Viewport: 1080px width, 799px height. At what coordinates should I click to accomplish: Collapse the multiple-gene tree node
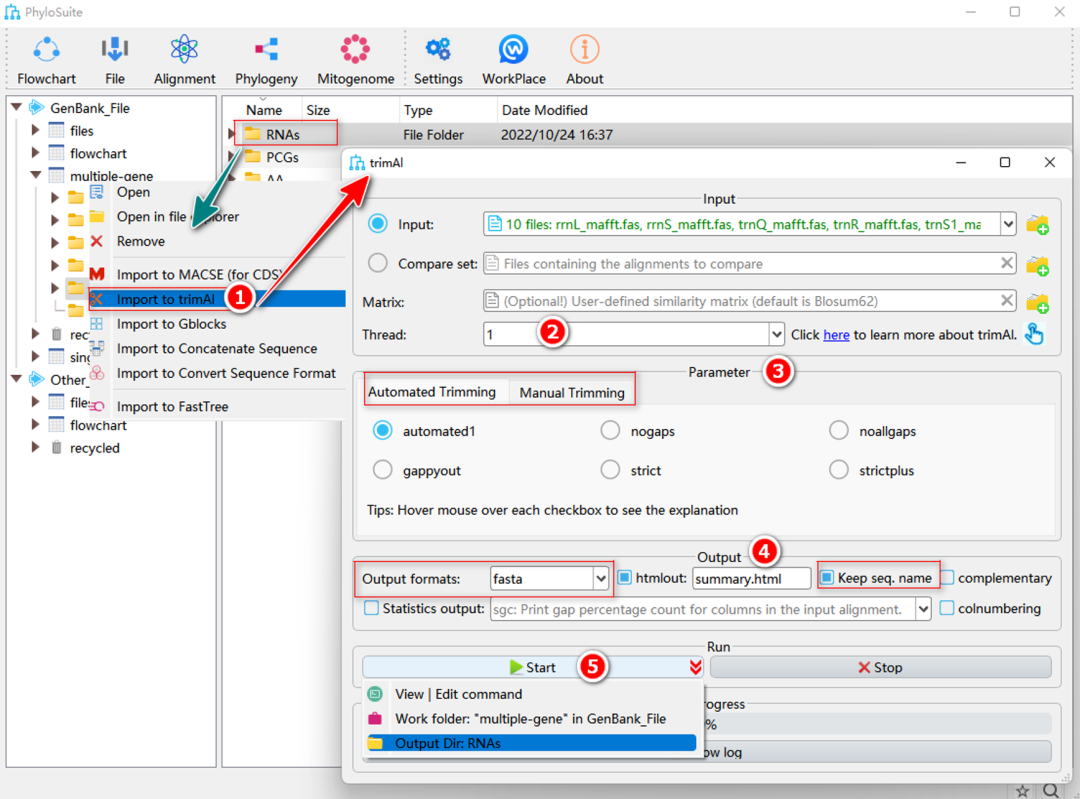click(x=36, y=175)
